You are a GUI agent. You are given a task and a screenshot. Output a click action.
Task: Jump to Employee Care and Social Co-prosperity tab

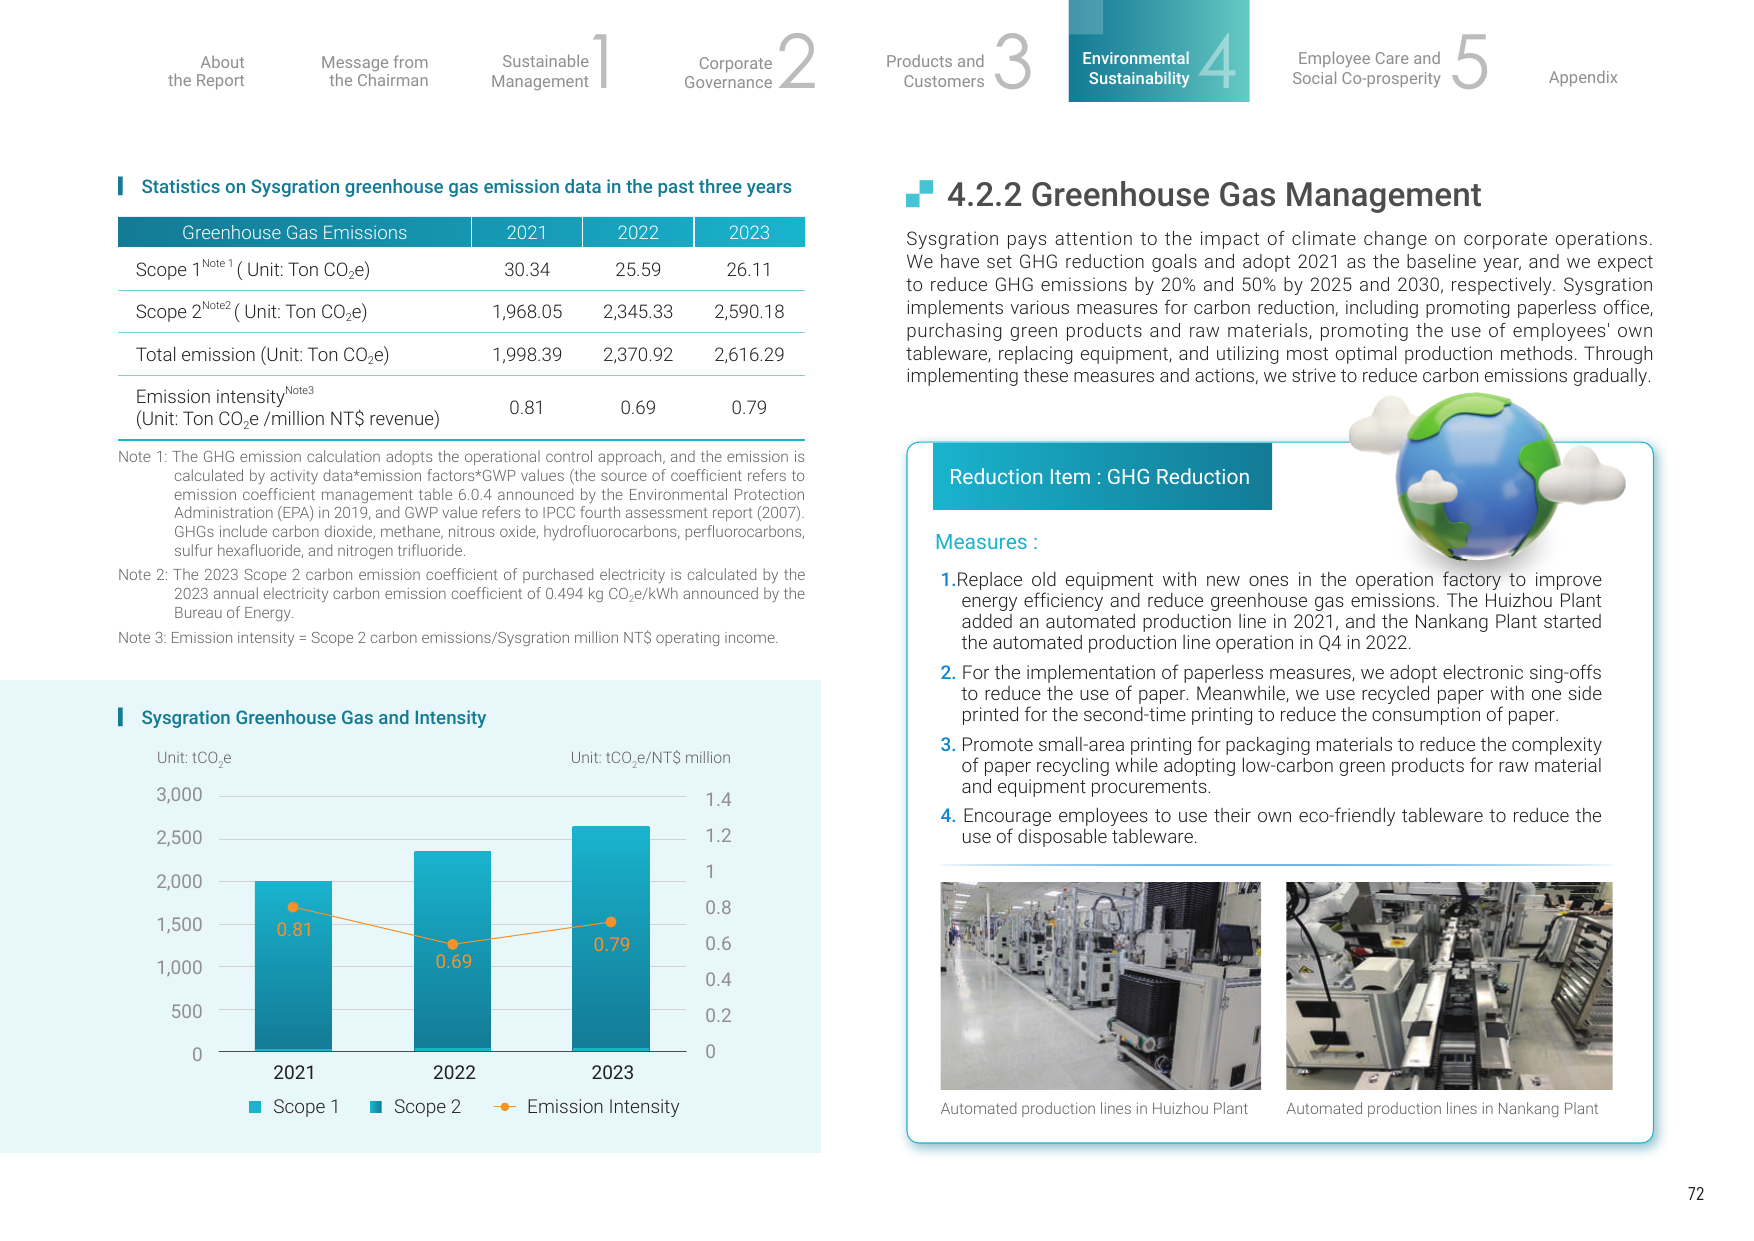(x=1390, y=62)
